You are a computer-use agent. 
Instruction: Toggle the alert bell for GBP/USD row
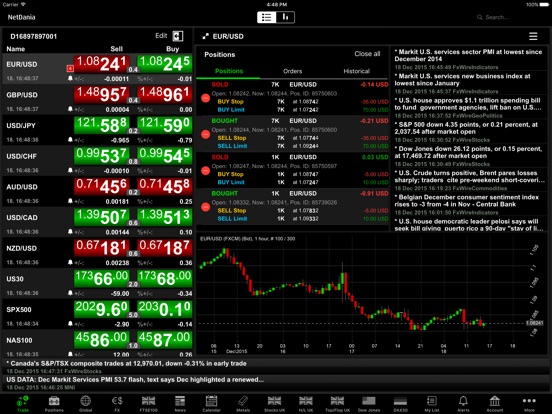pos(70,109)
